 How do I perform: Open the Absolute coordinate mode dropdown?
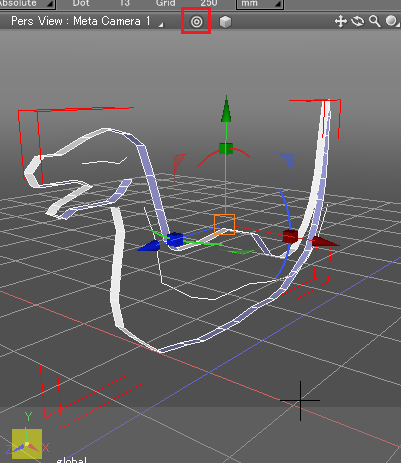pos(27,4)
